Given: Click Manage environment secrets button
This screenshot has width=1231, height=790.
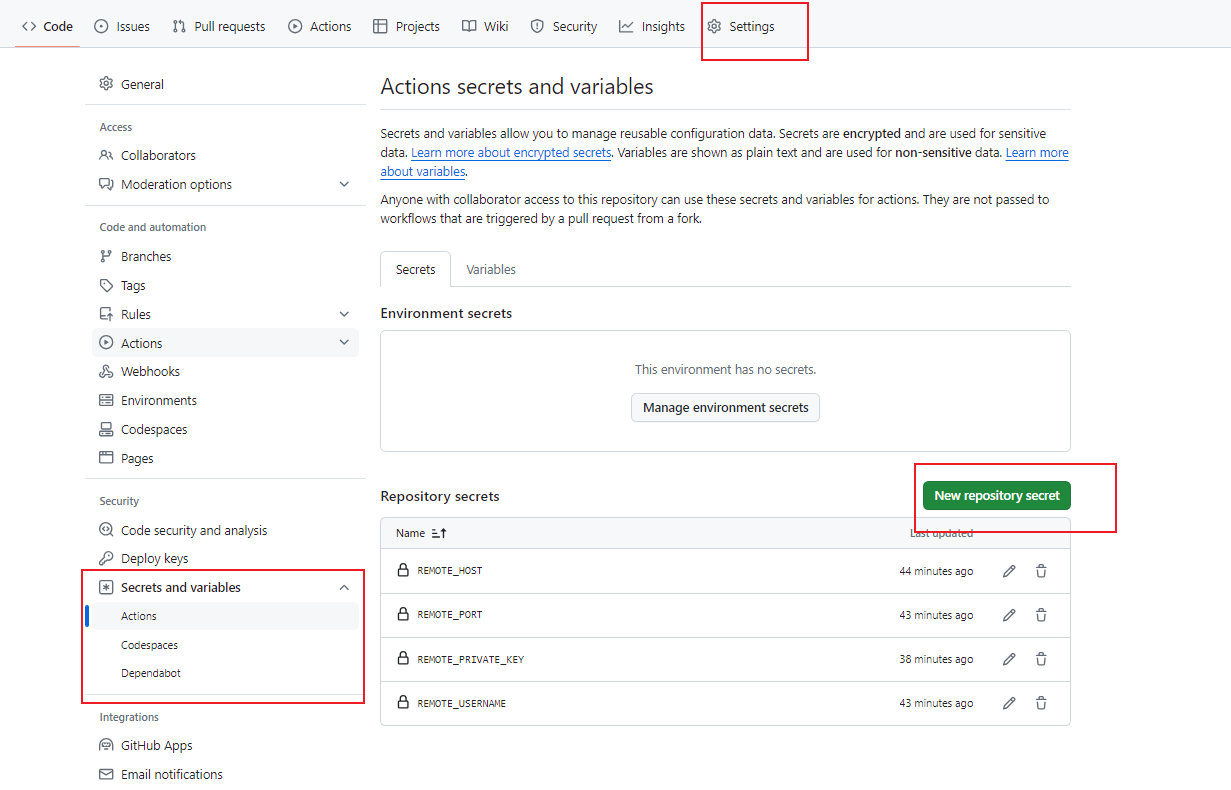Looking at the screenshot, I should (725, 408).
